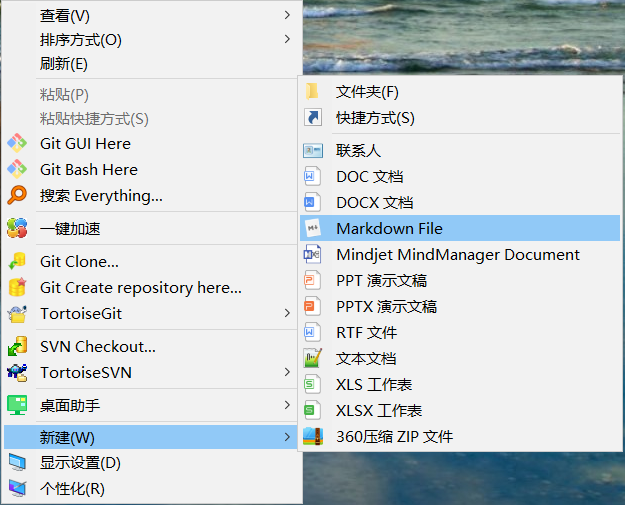Screen dimensions: 625x505
Task: Click the Mindjet MindManager Document icon
Action: (312, 254)
